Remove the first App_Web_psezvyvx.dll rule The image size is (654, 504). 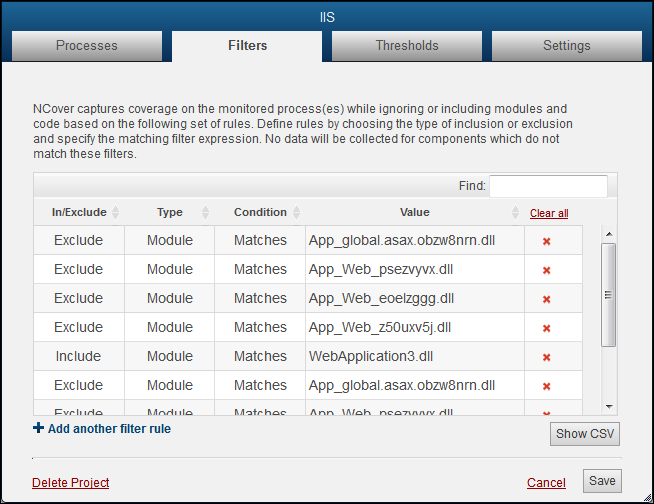click(x=547, y=270)
